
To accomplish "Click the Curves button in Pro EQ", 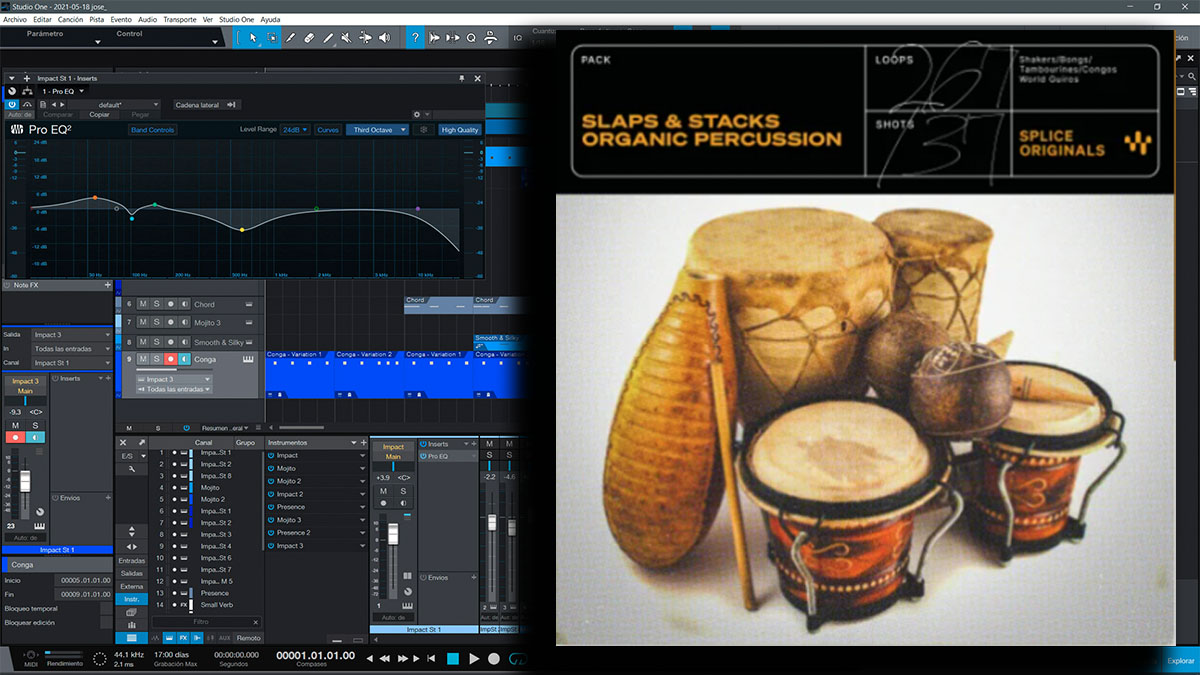I will click(x=328, y=130).
